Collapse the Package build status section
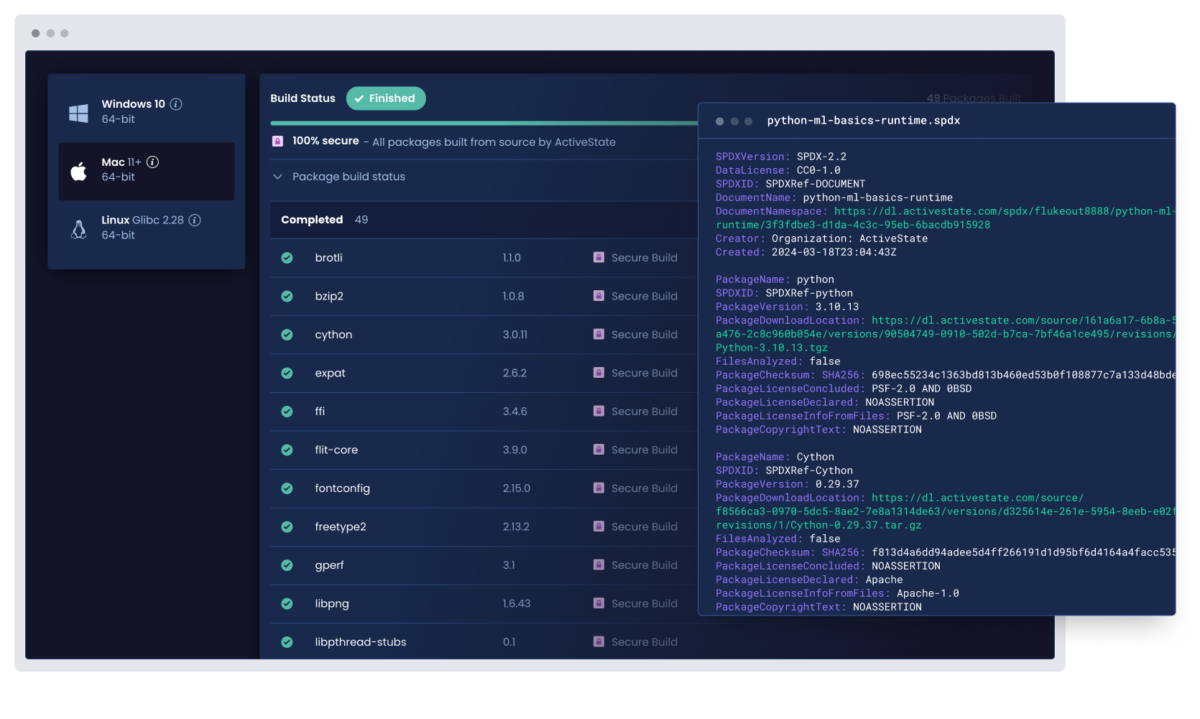Viewport: 1200px width, 719px height. pyautogui.click(x=277, y=177)
